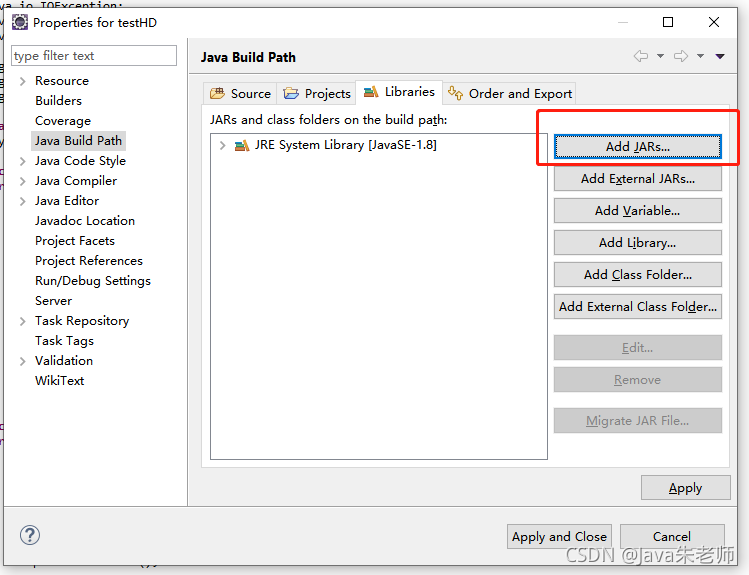
Task: Select Task Tags page
Action: (64, 341)
